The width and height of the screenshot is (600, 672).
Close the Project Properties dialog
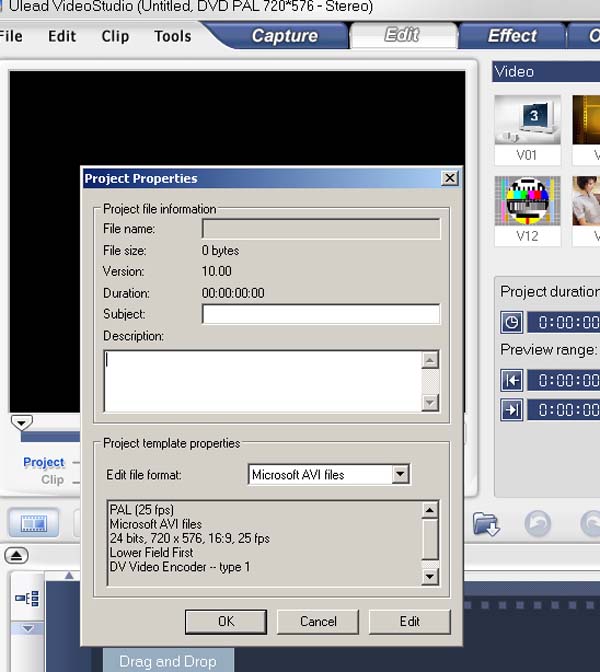[450, 178]
